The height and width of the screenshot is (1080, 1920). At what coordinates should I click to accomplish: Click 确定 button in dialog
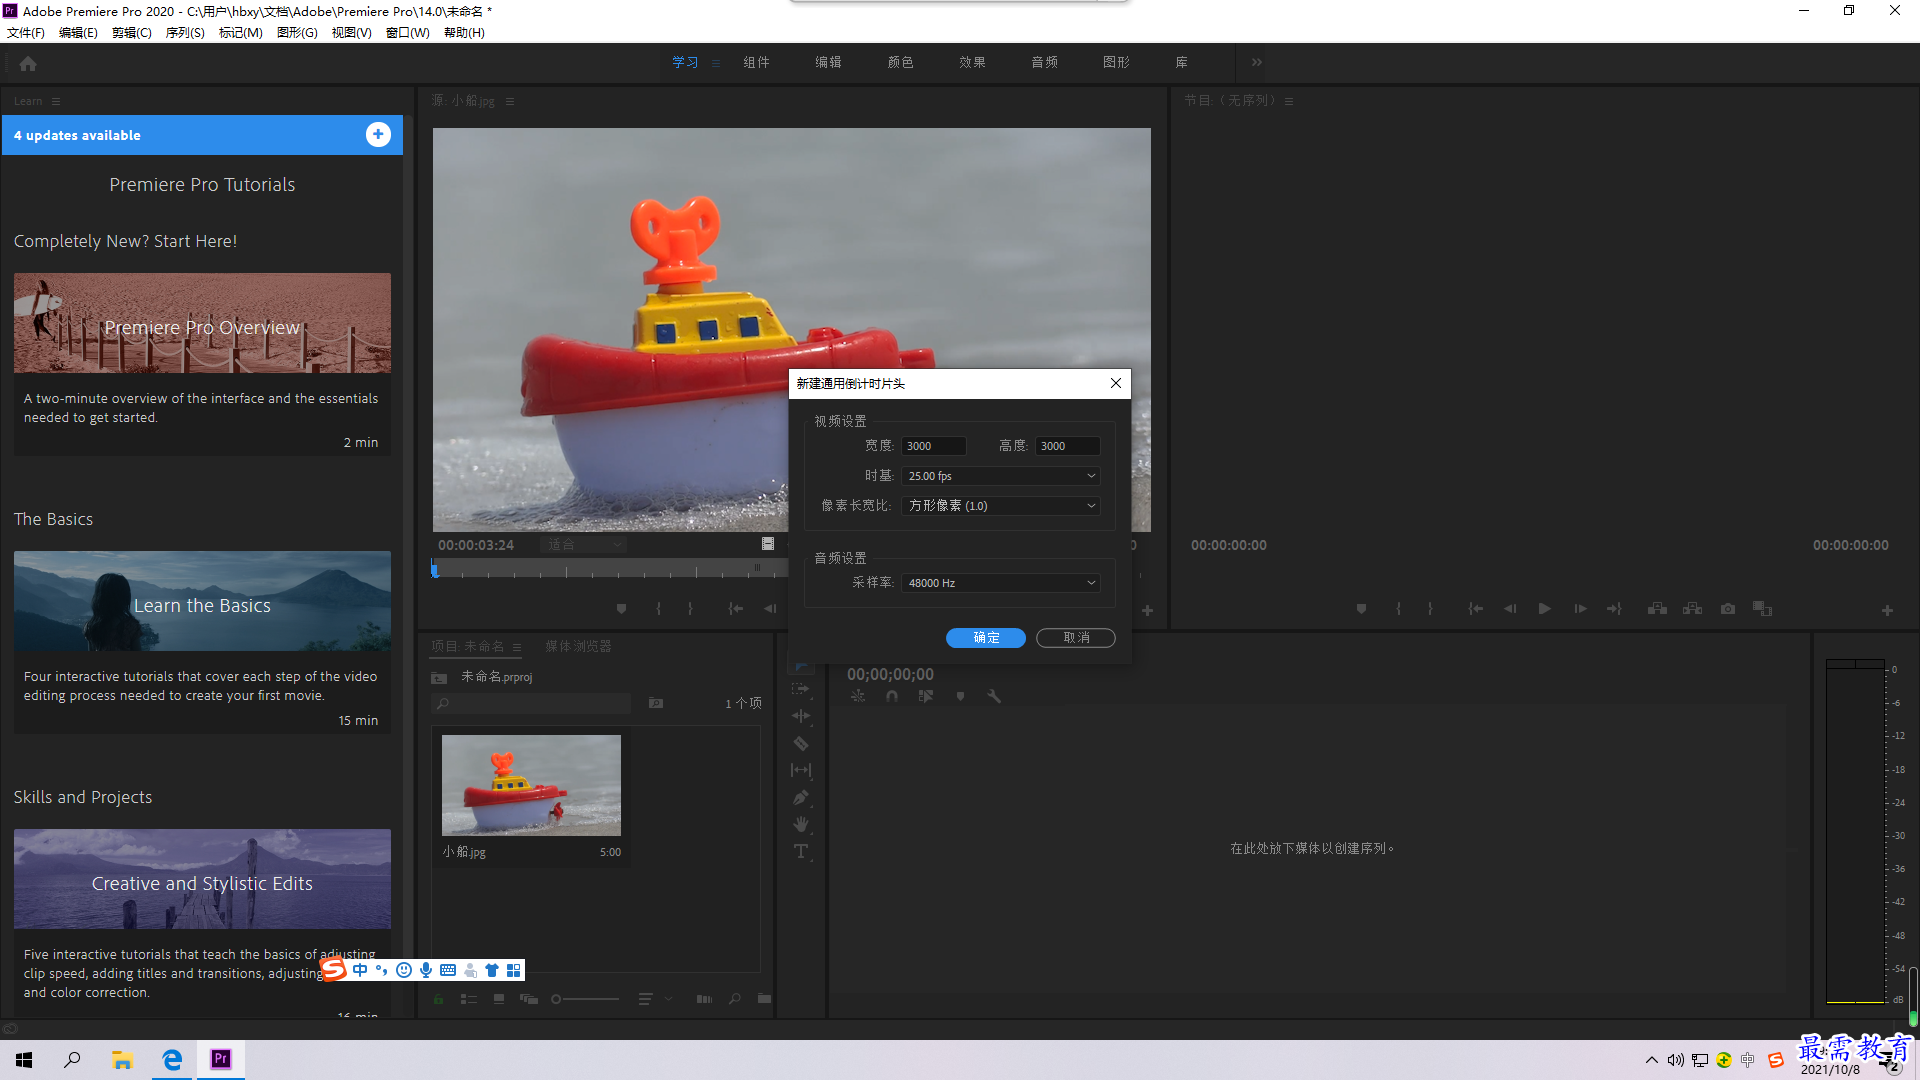tap(986, 637)
